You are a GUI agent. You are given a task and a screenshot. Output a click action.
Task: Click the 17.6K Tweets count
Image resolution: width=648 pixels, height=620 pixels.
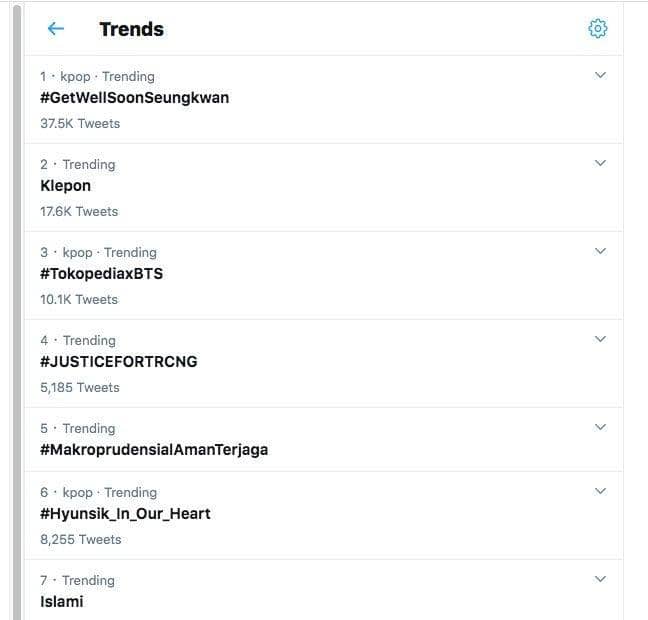pyautogui.click(x=79, y=212)
